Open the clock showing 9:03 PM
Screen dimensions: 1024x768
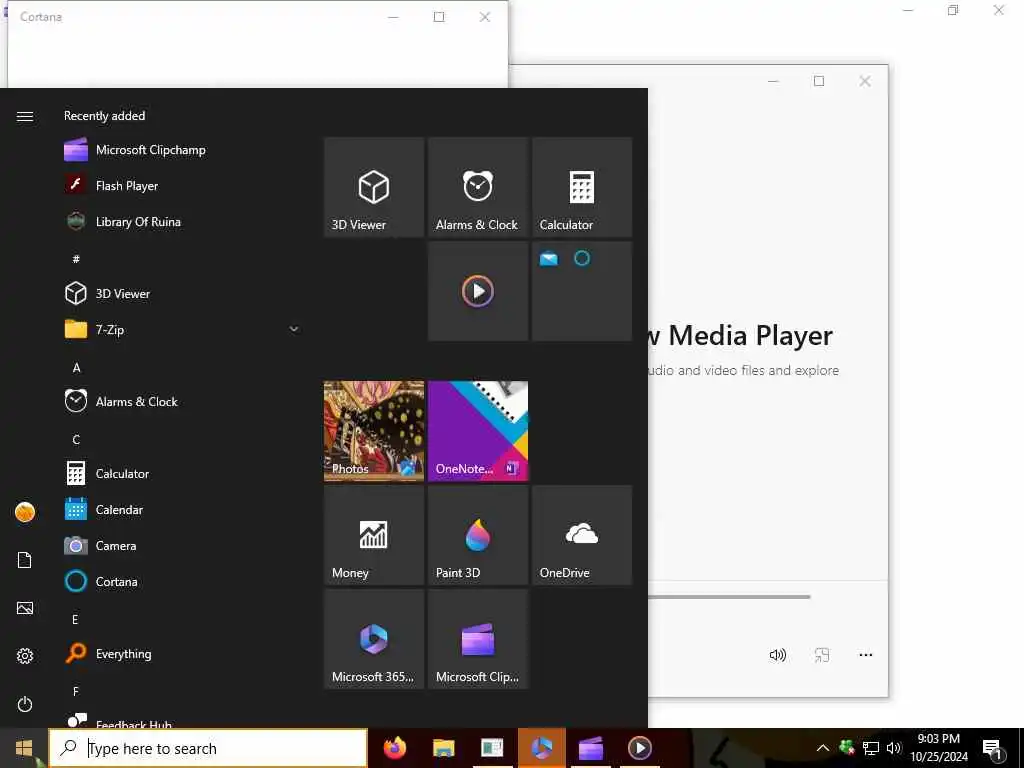[939, 748]
